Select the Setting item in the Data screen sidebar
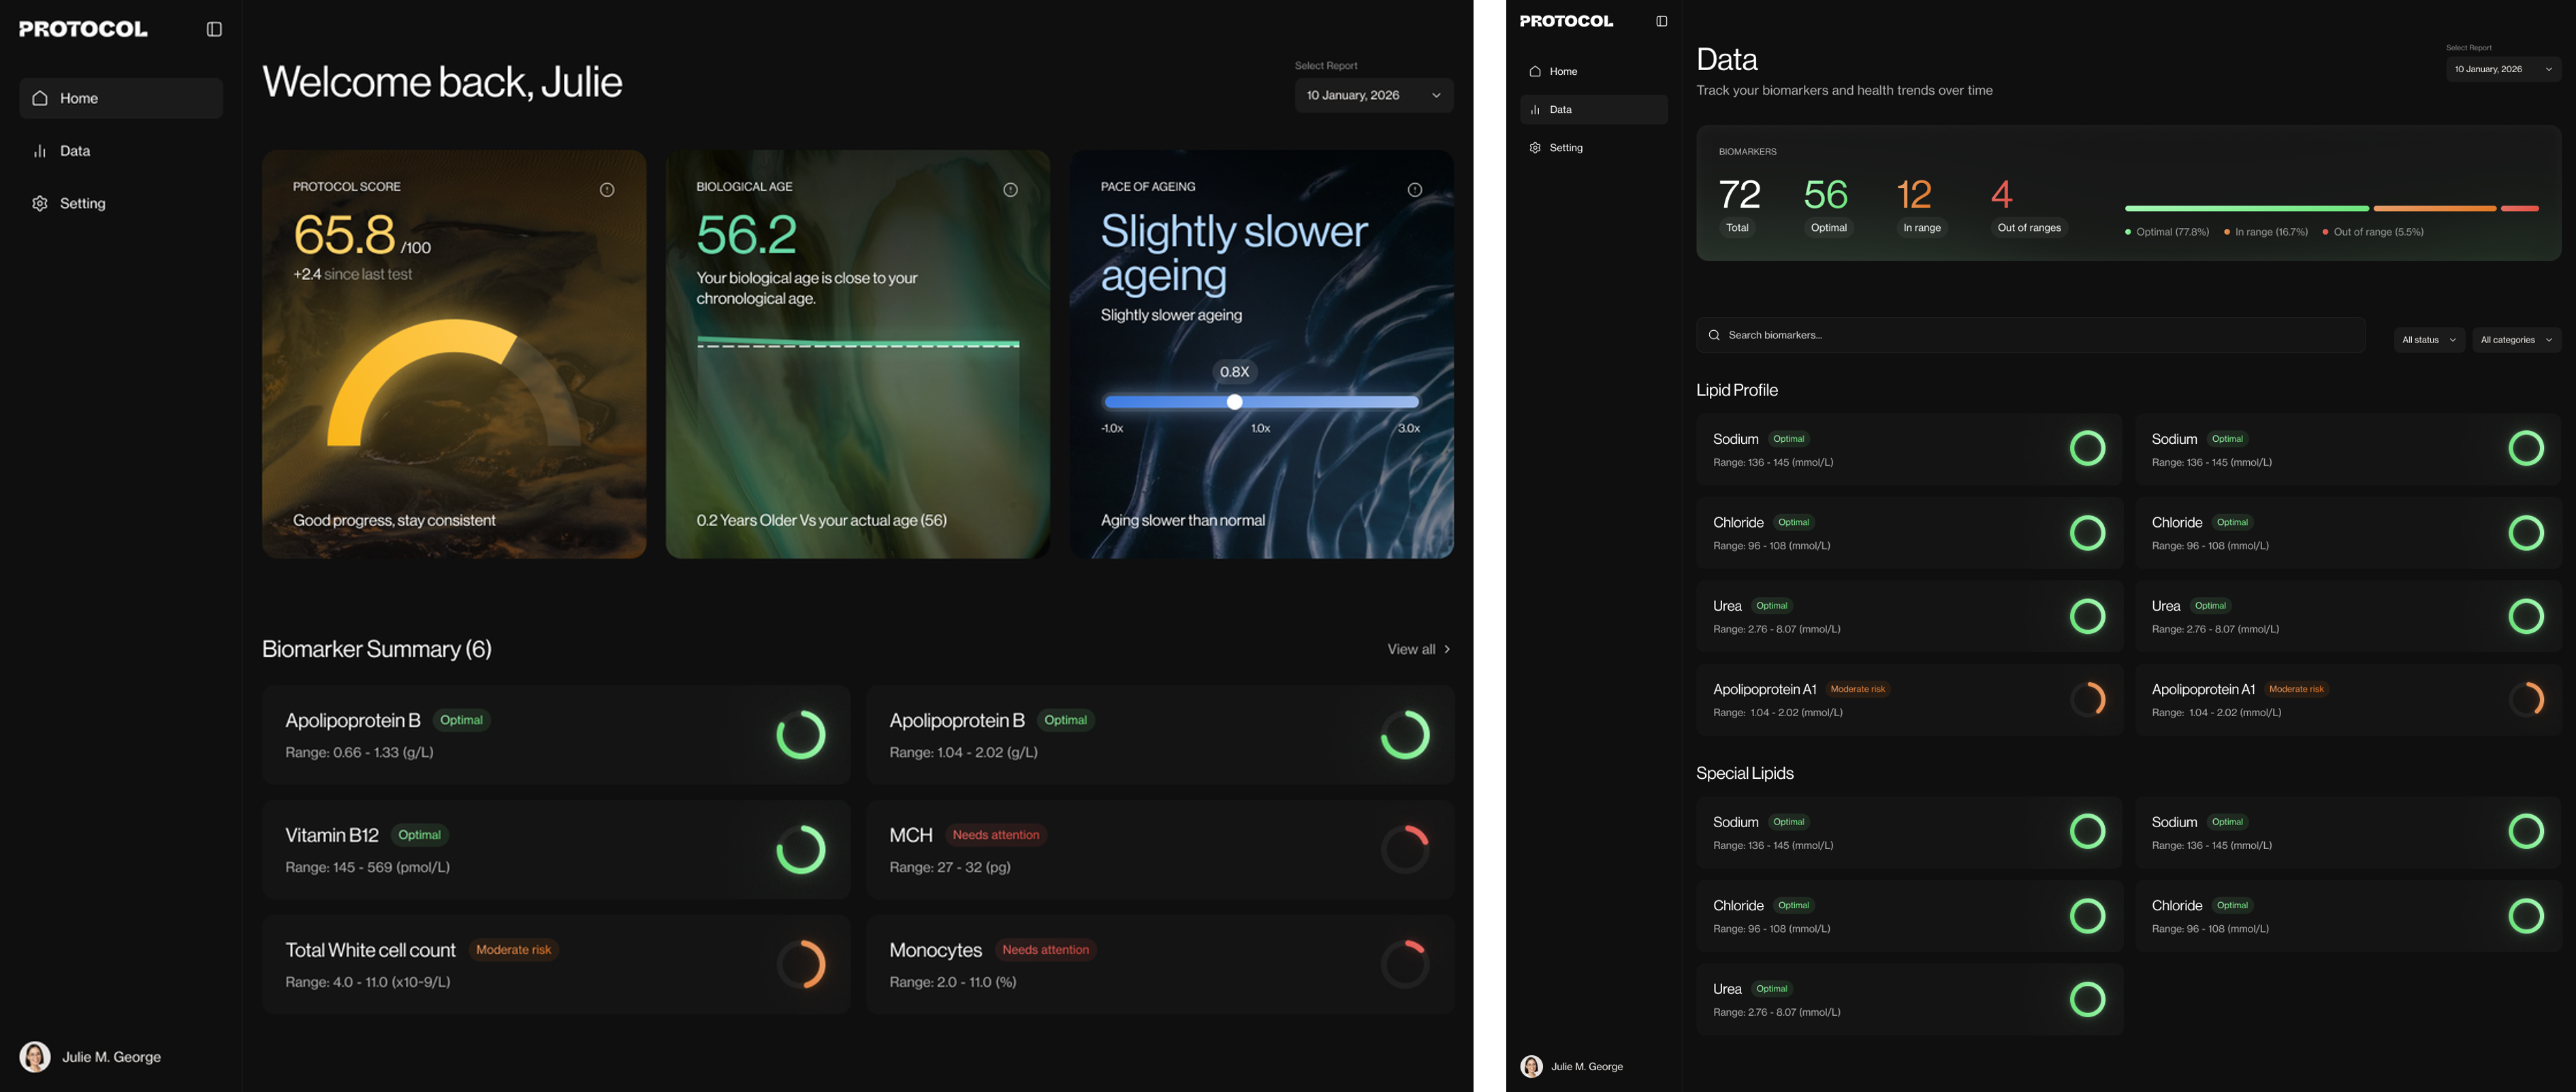Viewport: 2576px width, 1092px height. [1566, 148]
